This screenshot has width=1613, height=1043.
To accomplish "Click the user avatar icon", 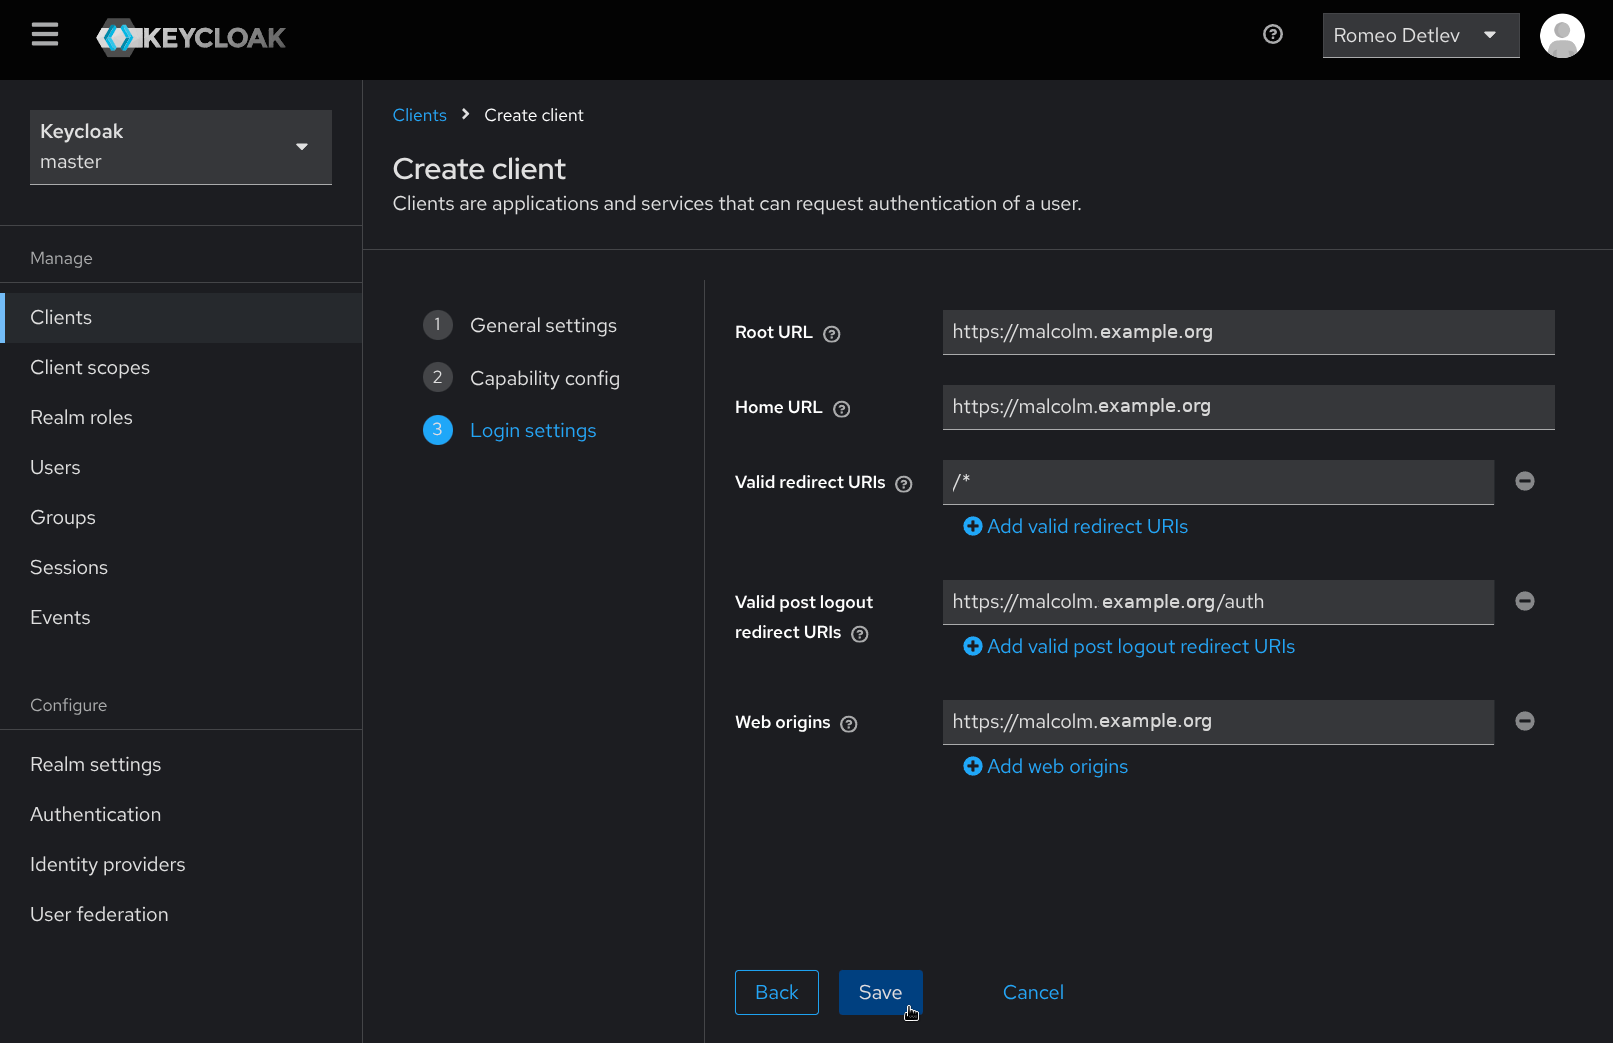I will tap(1562, 36).
